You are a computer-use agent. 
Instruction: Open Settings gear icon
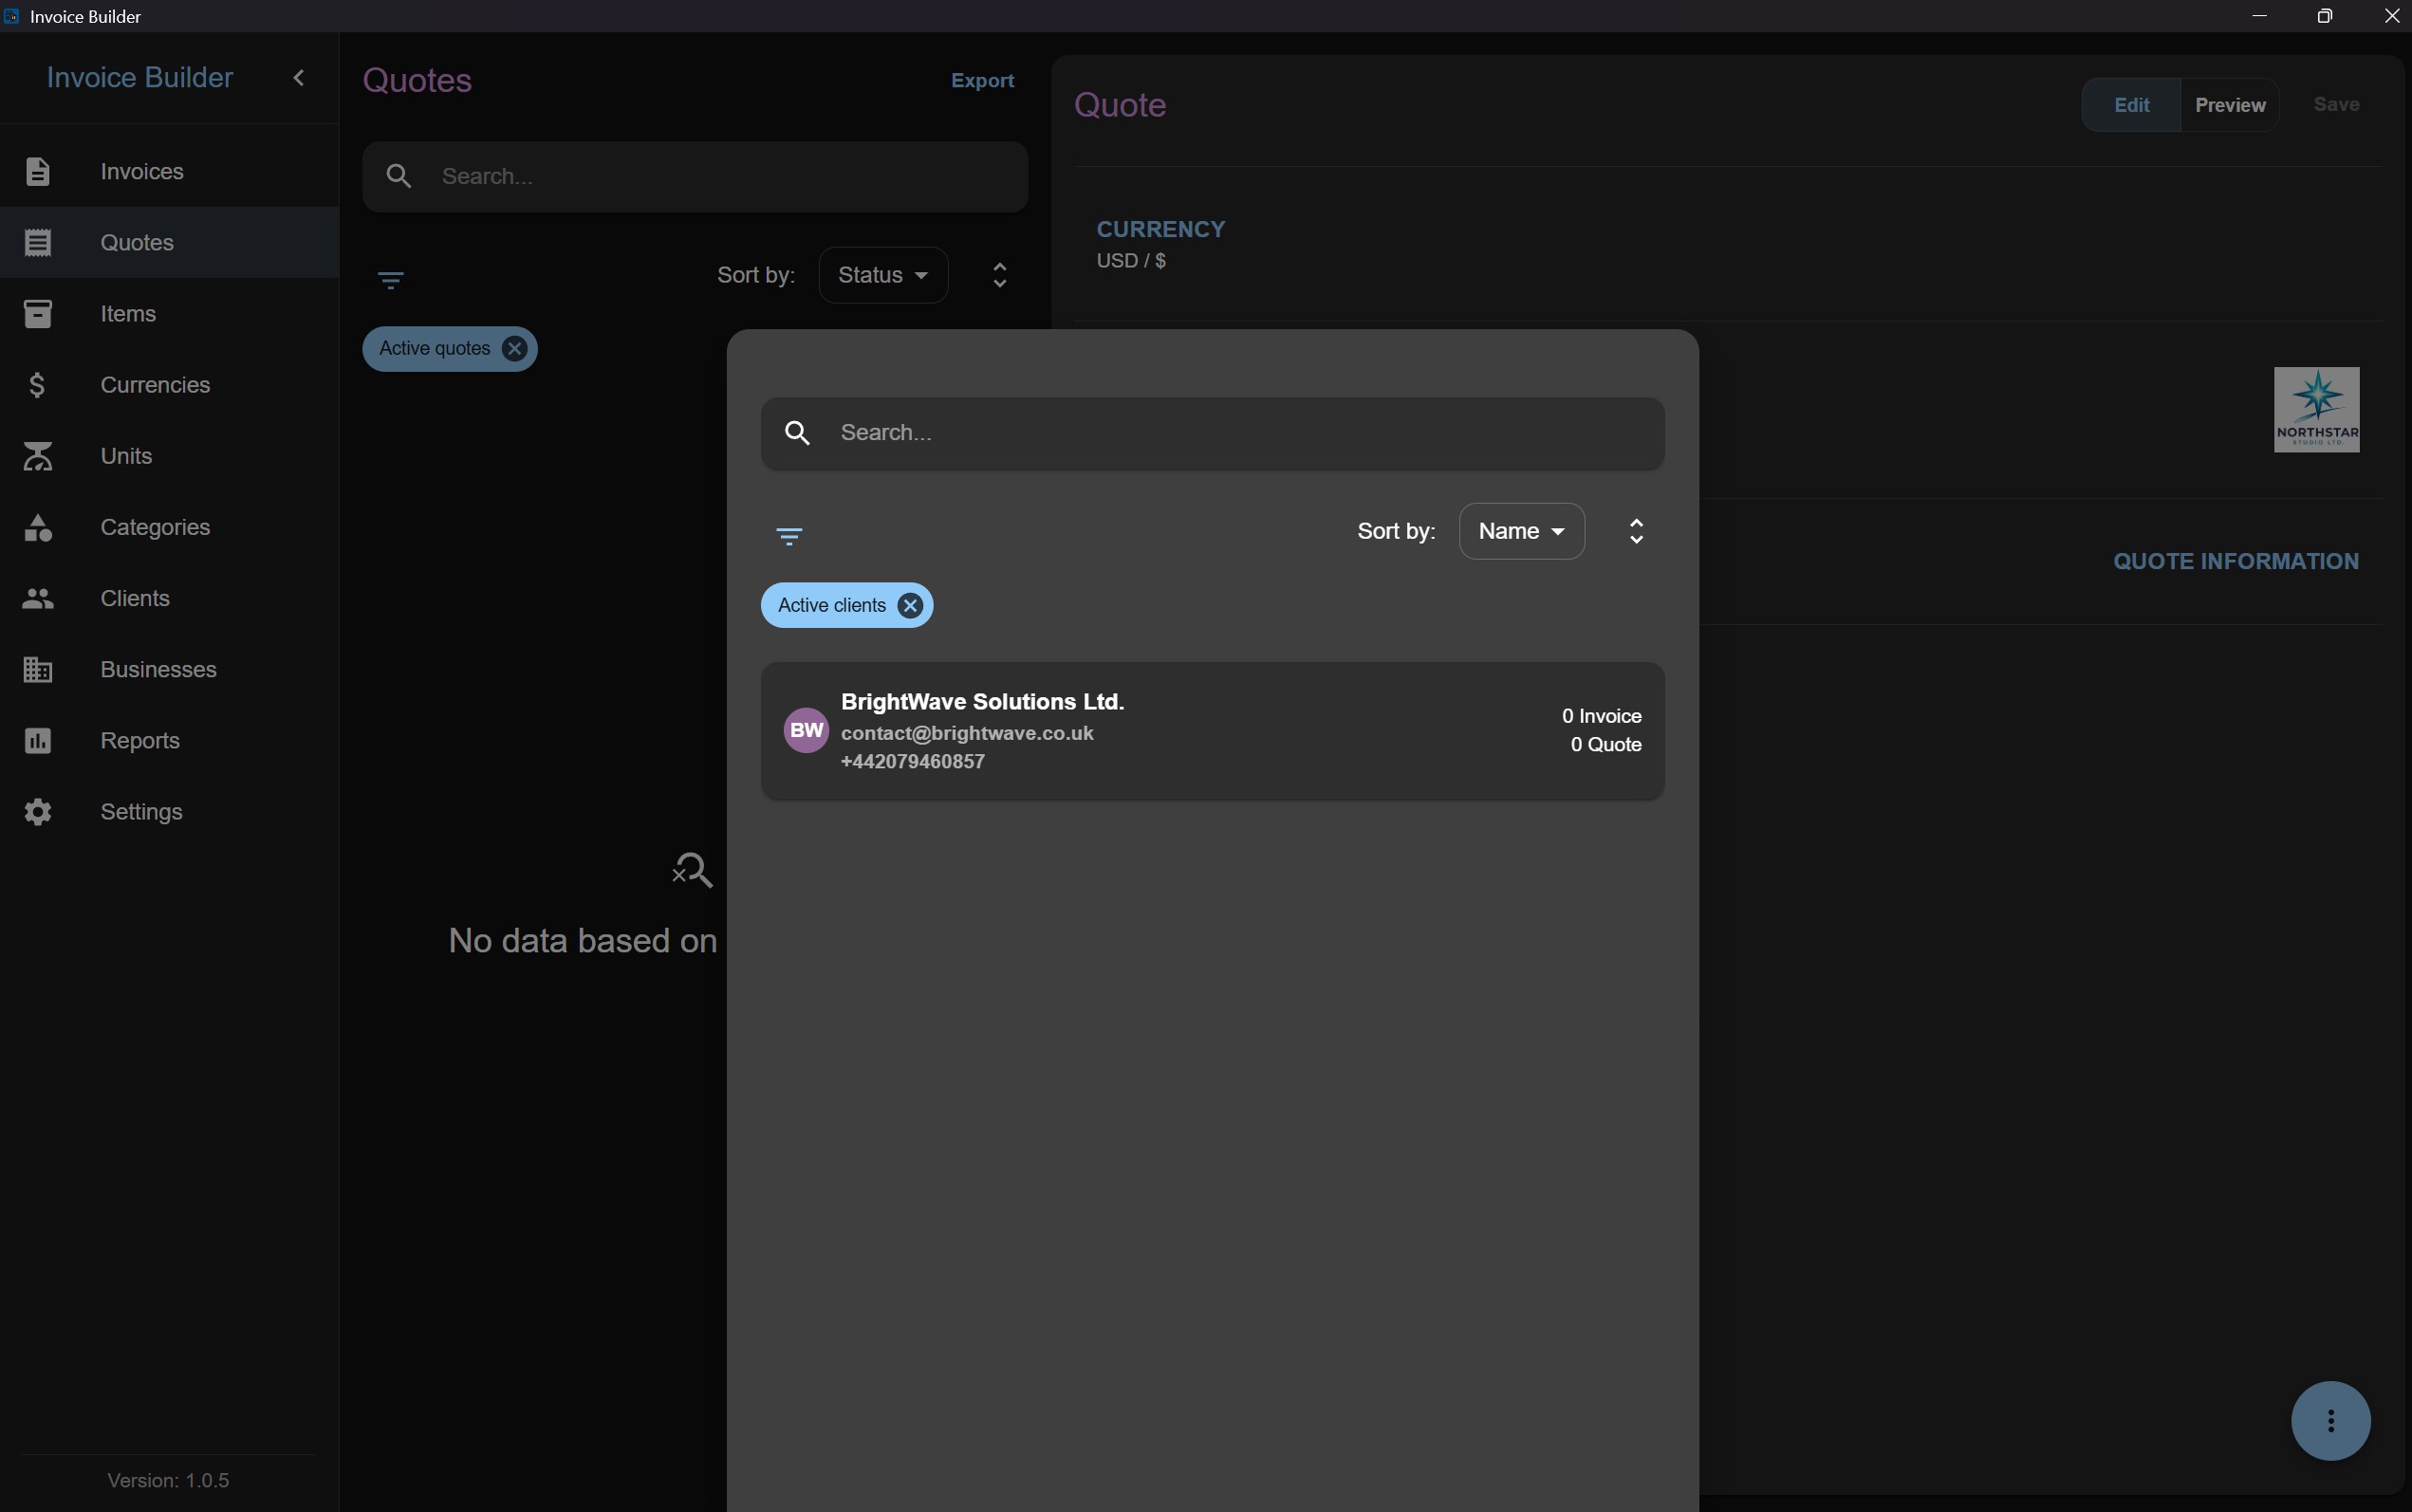(x=38, y=811)
